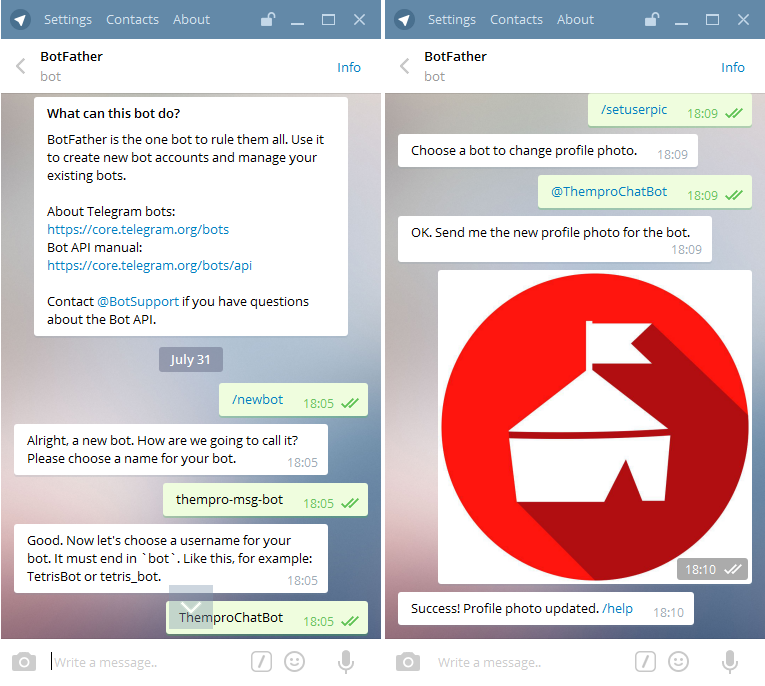
Task: Open bot commands slash icon in left window
Action: pyautogui.click(x=262, y=662)
